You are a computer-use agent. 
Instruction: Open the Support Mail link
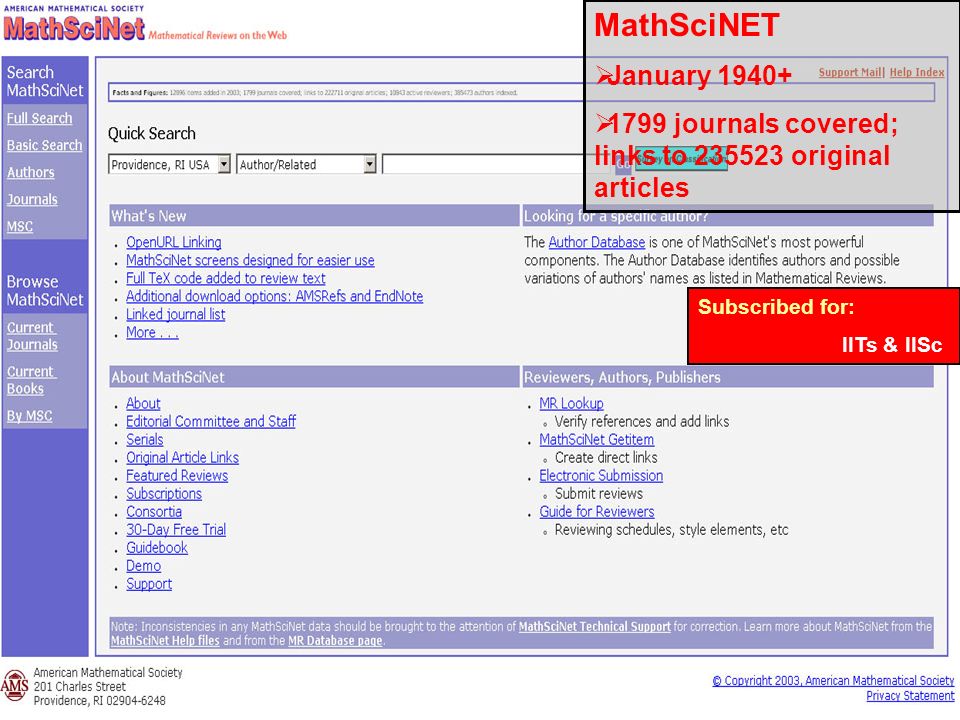pos(850,72)
